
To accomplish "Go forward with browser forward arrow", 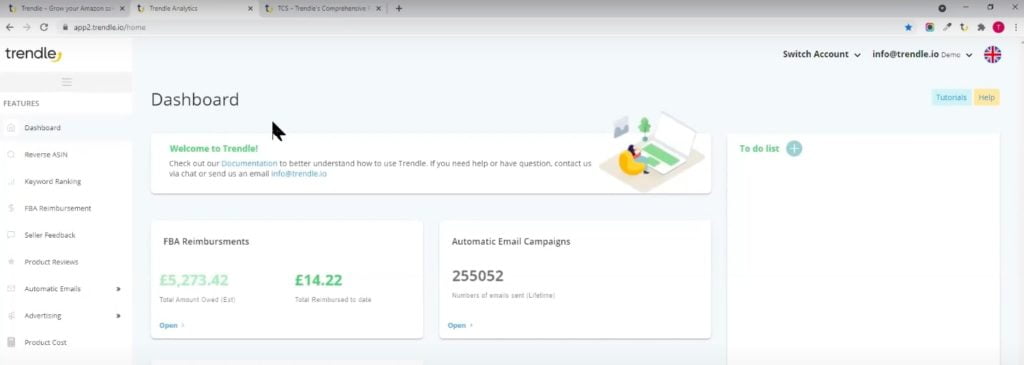I will click(x=27, y=27).
